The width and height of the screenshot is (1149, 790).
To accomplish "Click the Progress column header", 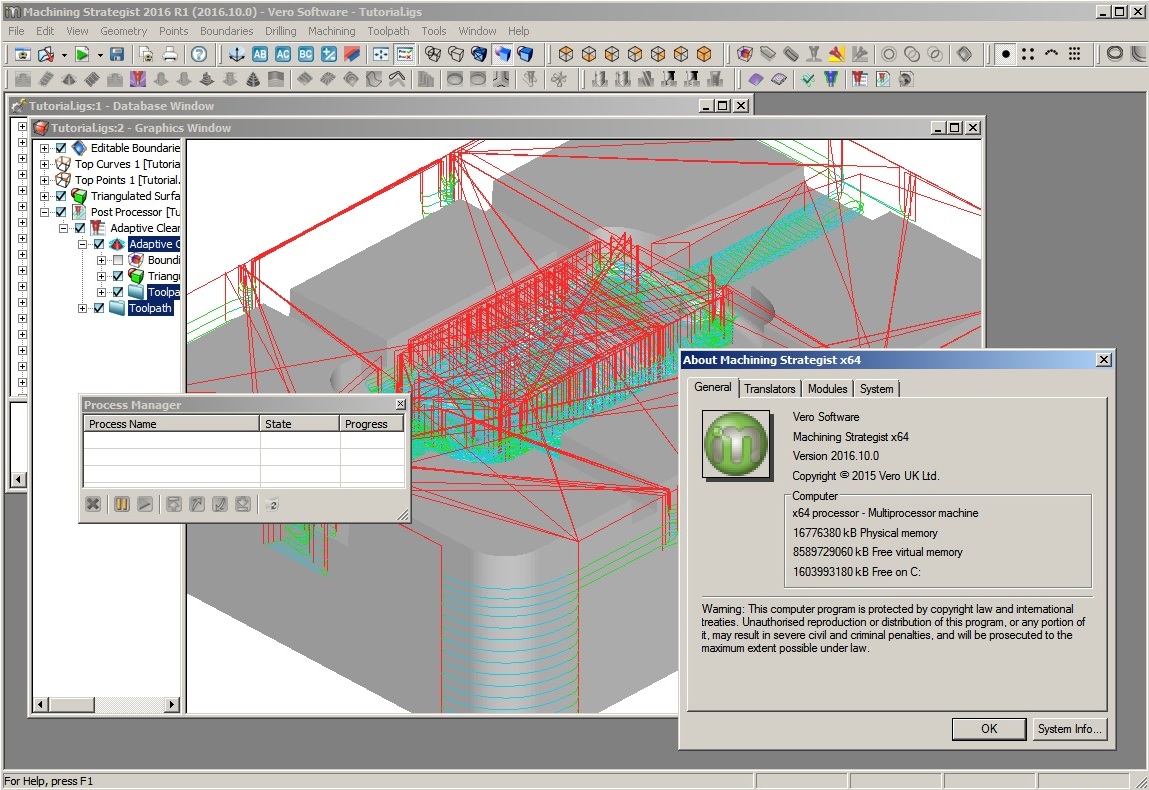I will pyautogui.click(x=372, y=424).
